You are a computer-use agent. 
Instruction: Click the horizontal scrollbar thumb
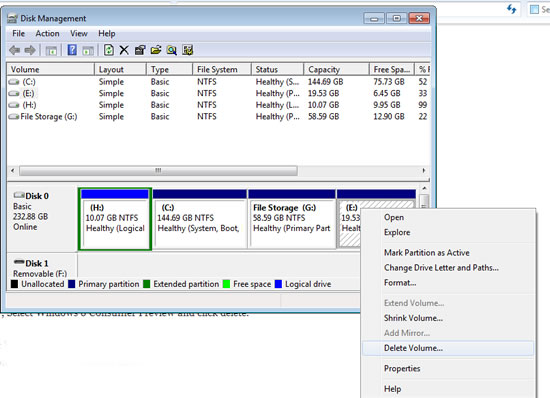(x=158, y=171)
